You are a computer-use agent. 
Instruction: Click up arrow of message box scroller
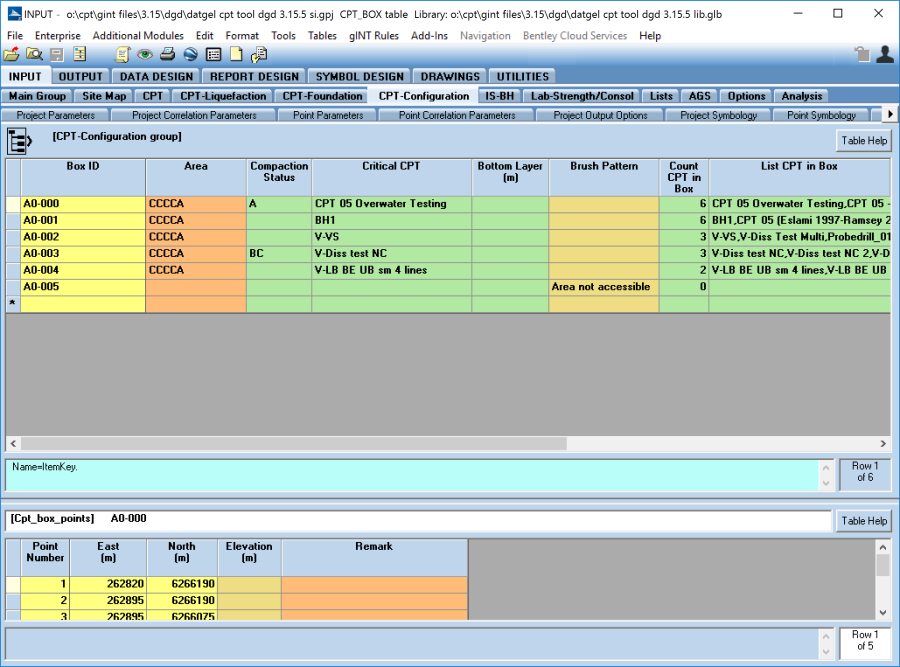coord(825,466)
